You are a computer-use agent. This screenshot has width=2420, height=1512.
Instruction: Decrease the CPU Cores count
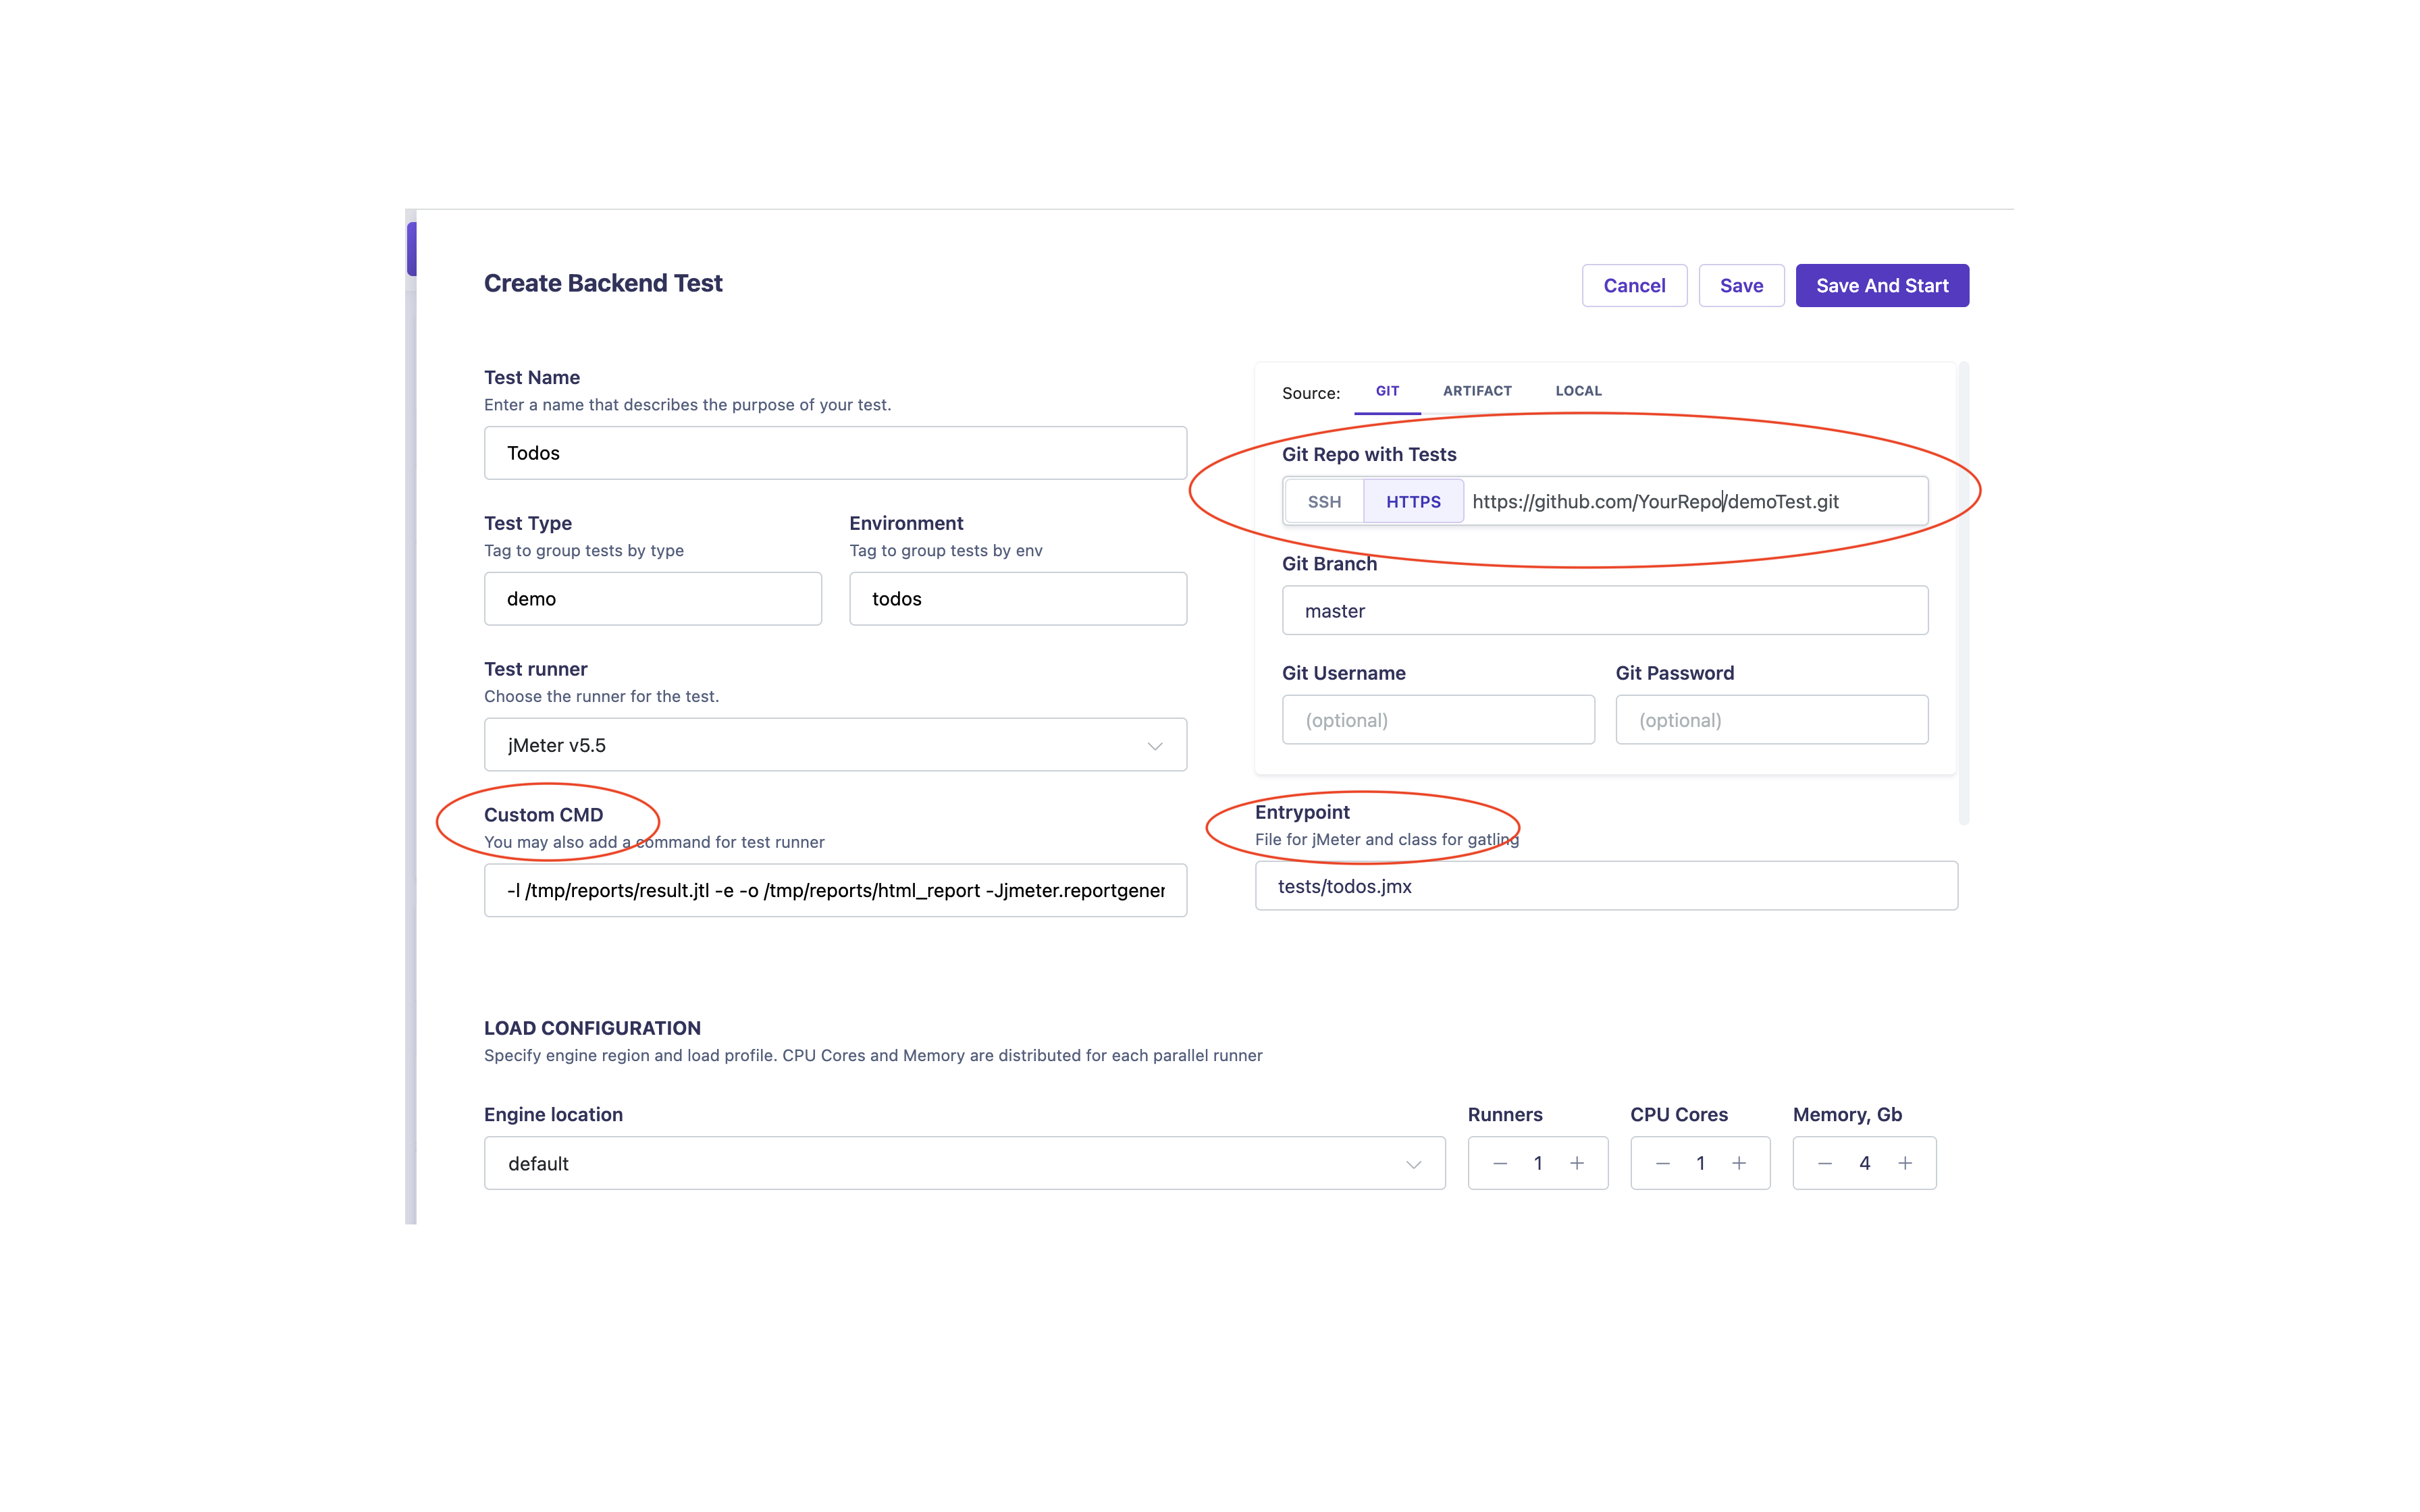1662,1163
